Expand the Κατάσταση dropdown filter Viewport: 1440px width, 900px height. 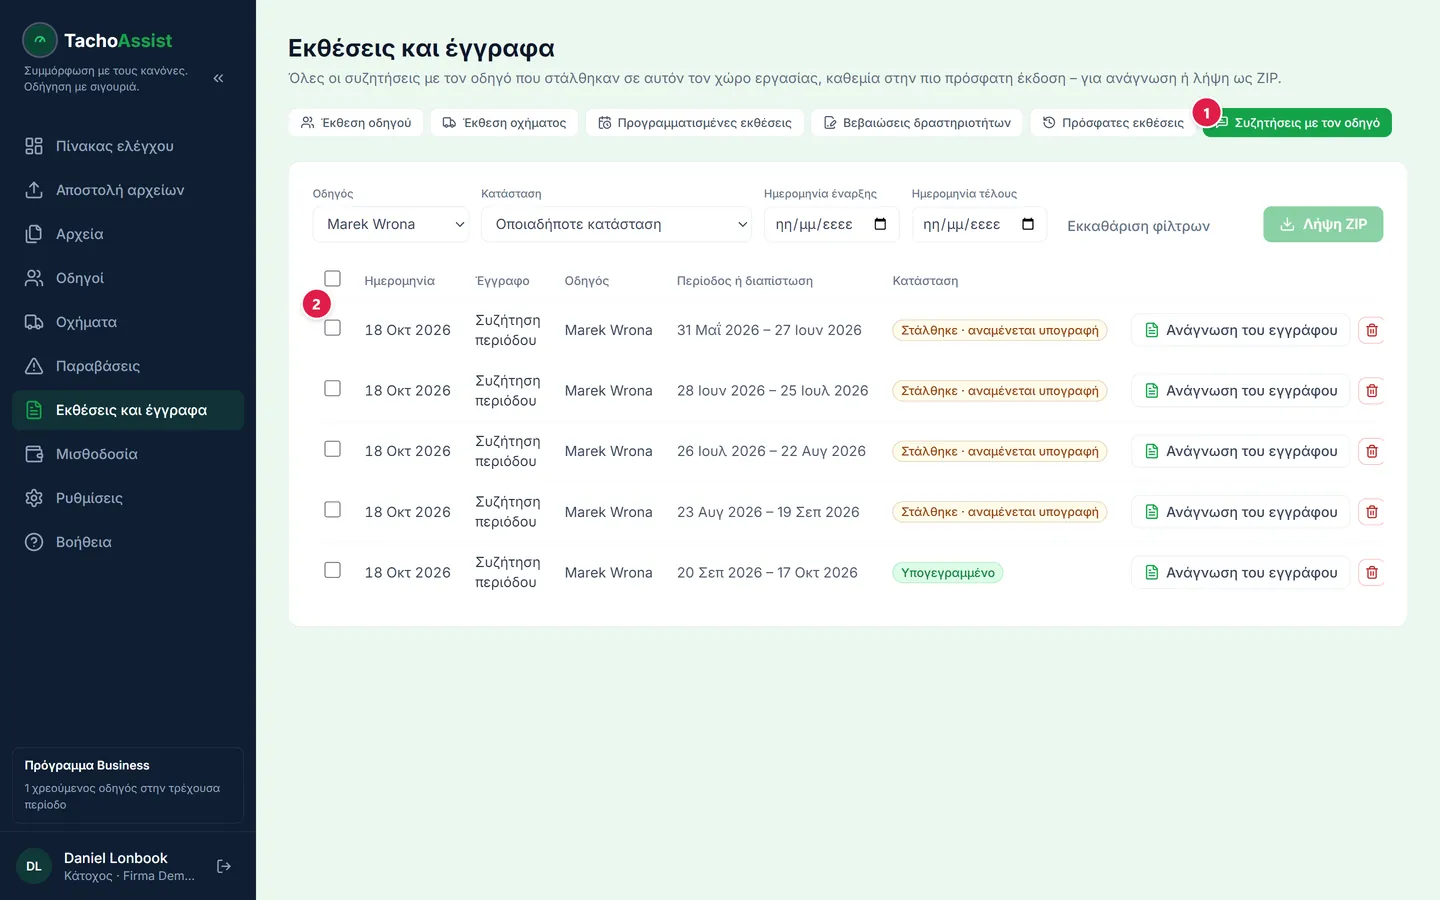(x=616, y=224)
